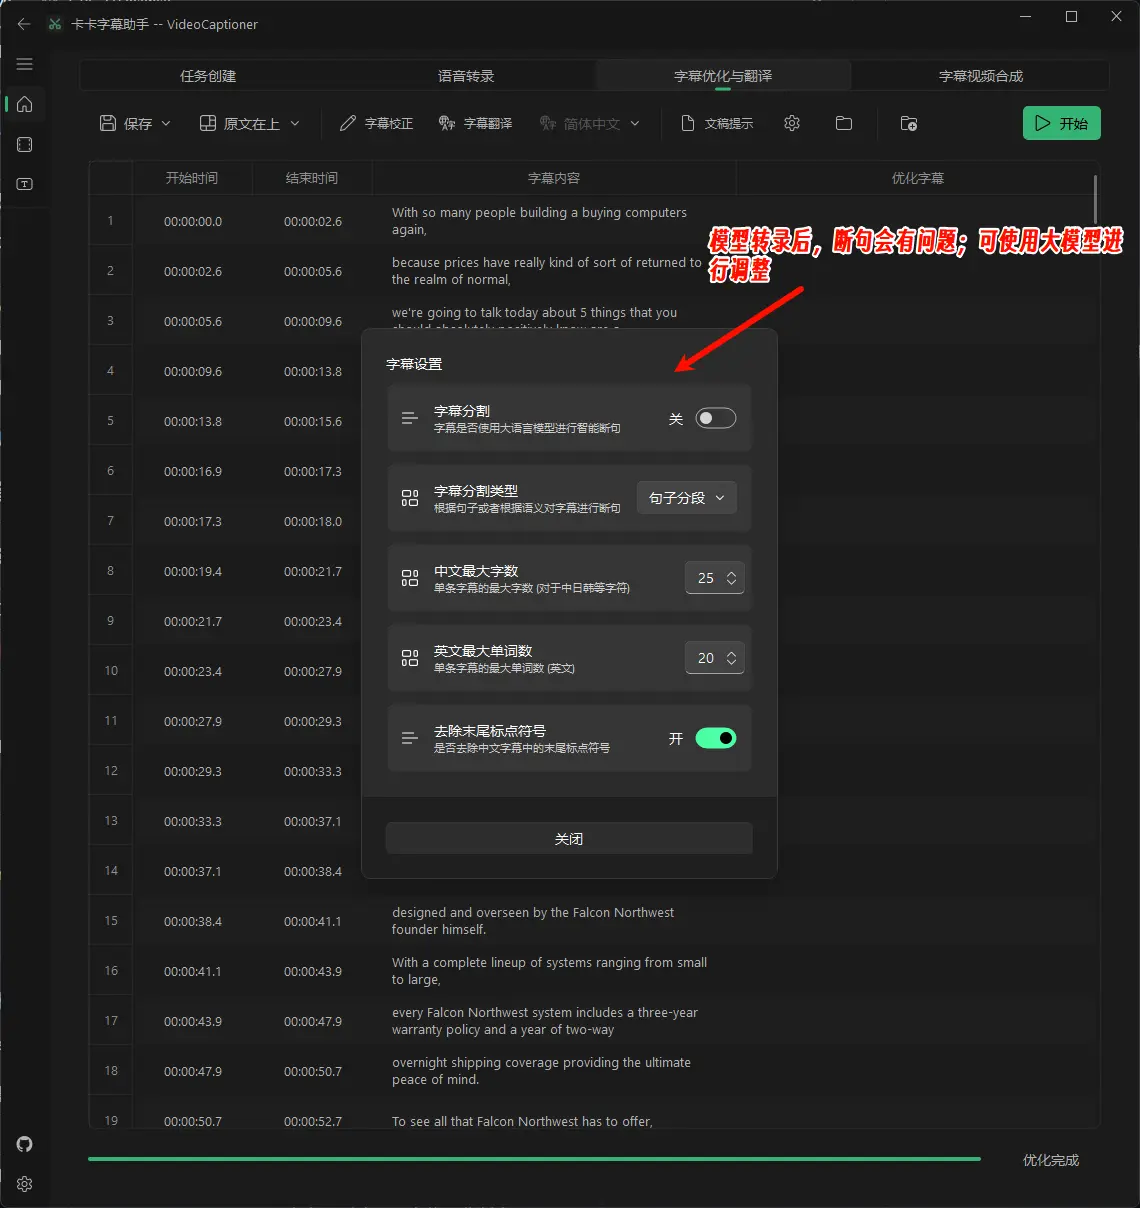Open the folder icon in toolbar
Screen dimensions: 1140x1208
(x=844, y=123)
